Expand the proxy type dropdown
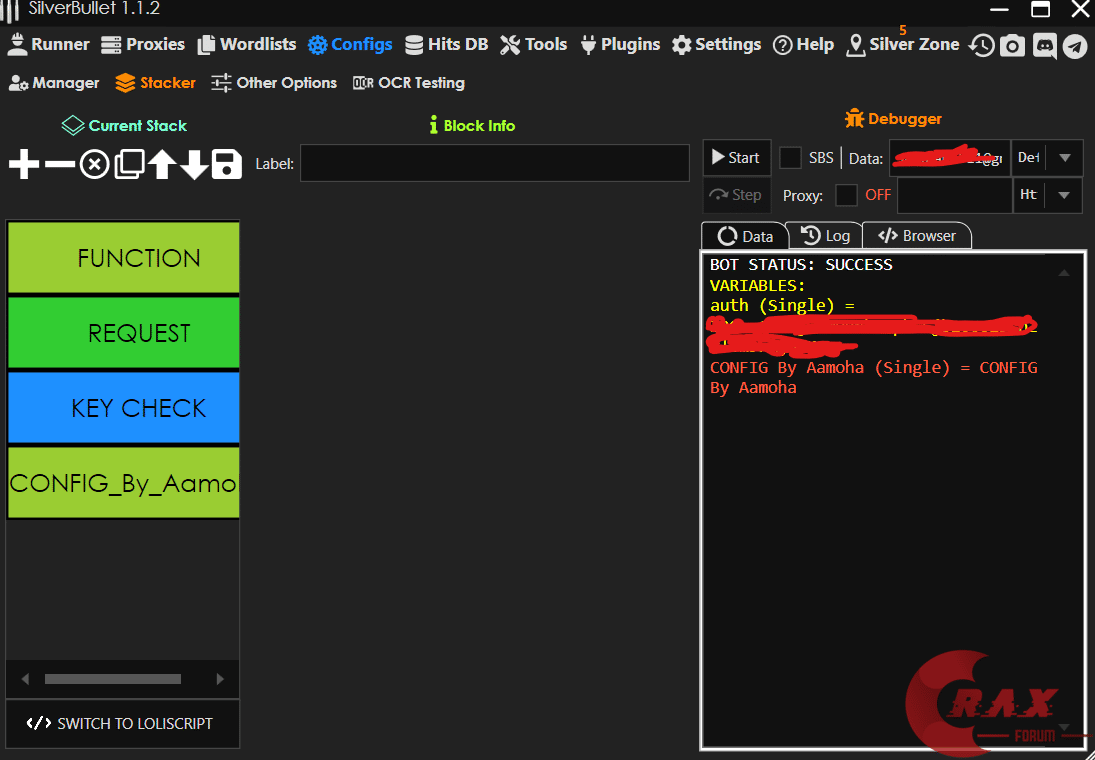This screenshot has height=760, width=1095. tap(1064, 195)
